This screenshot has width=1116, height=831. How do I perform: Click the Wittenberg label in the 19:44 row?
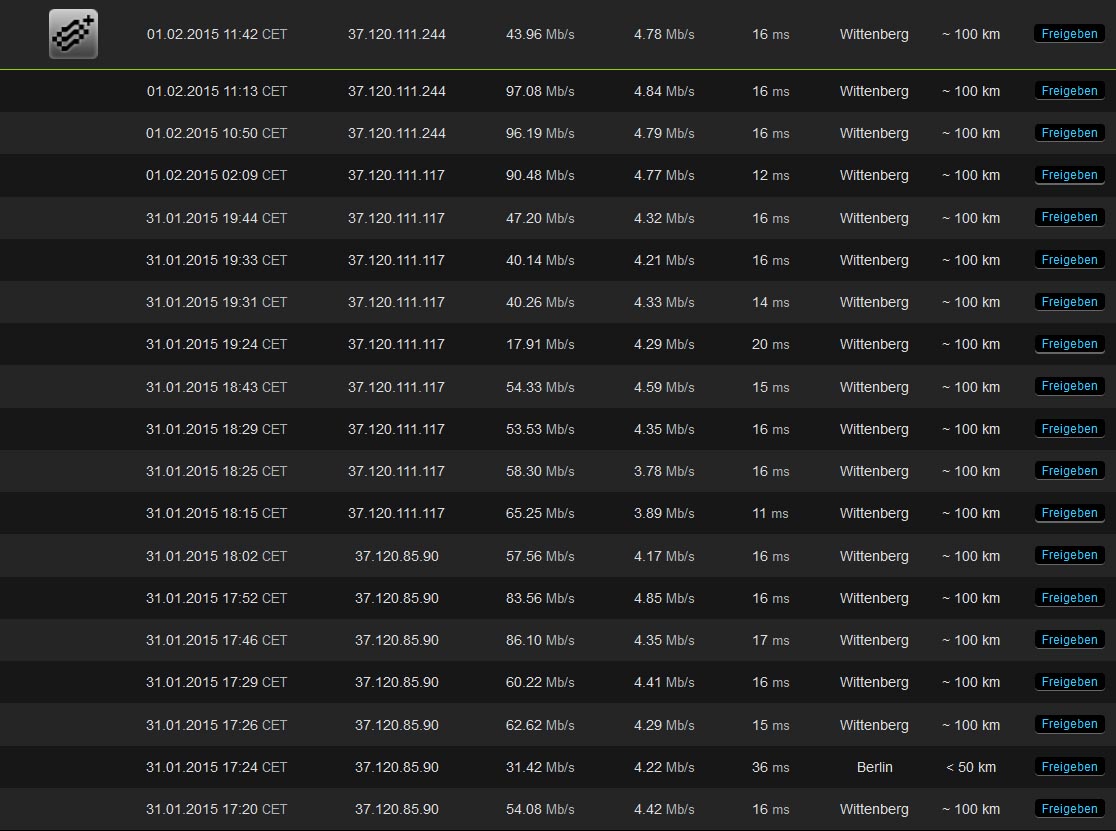click(x=874, y=217)
